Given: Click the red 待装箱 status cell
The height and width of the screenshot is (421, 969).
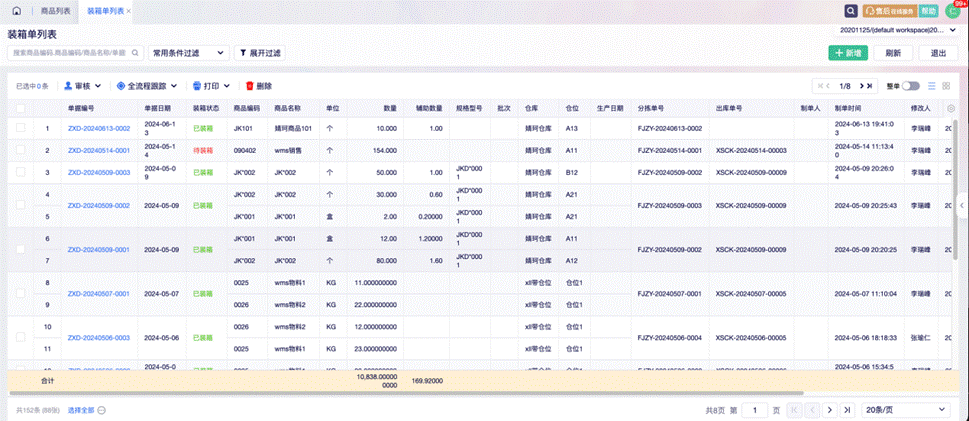Looking at the screenshot, I should [203, 150].
